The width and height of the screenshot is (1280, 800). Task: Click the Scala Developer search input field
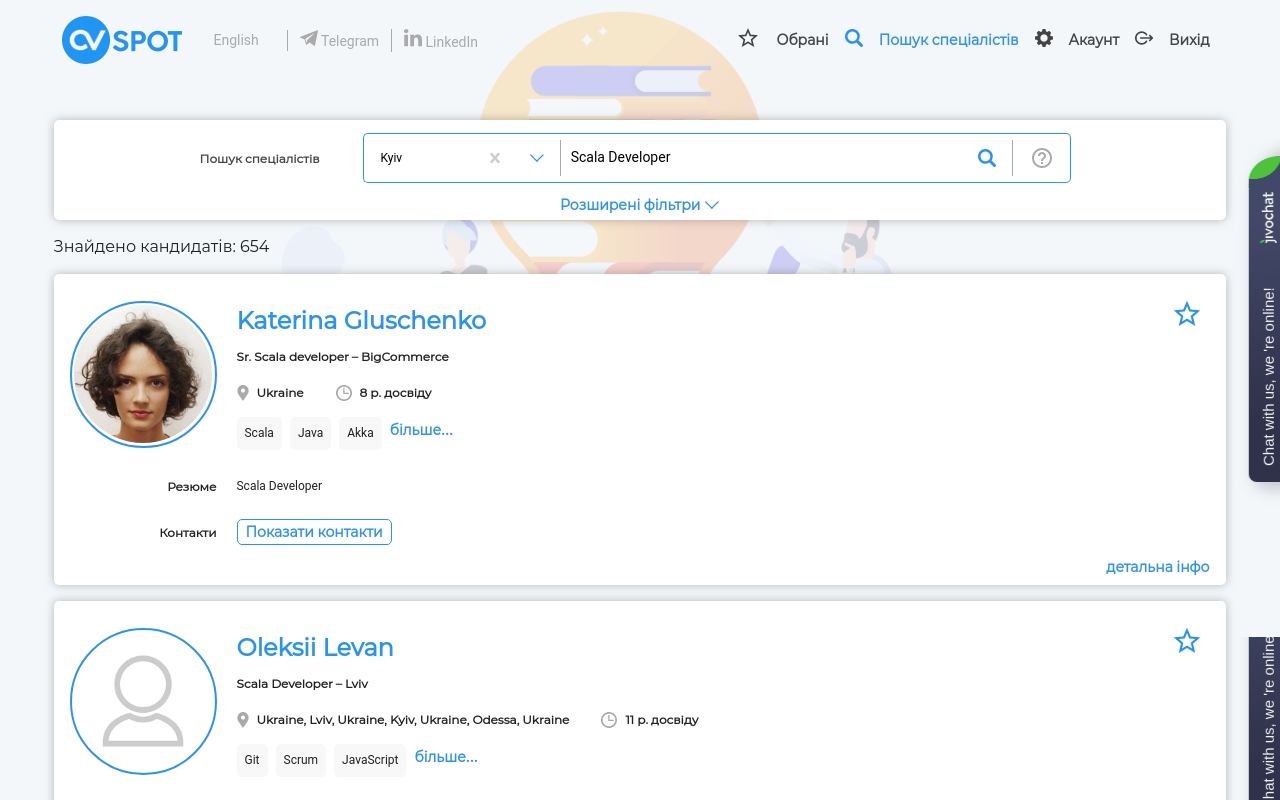pyautogui.click(x=764, y=158)
